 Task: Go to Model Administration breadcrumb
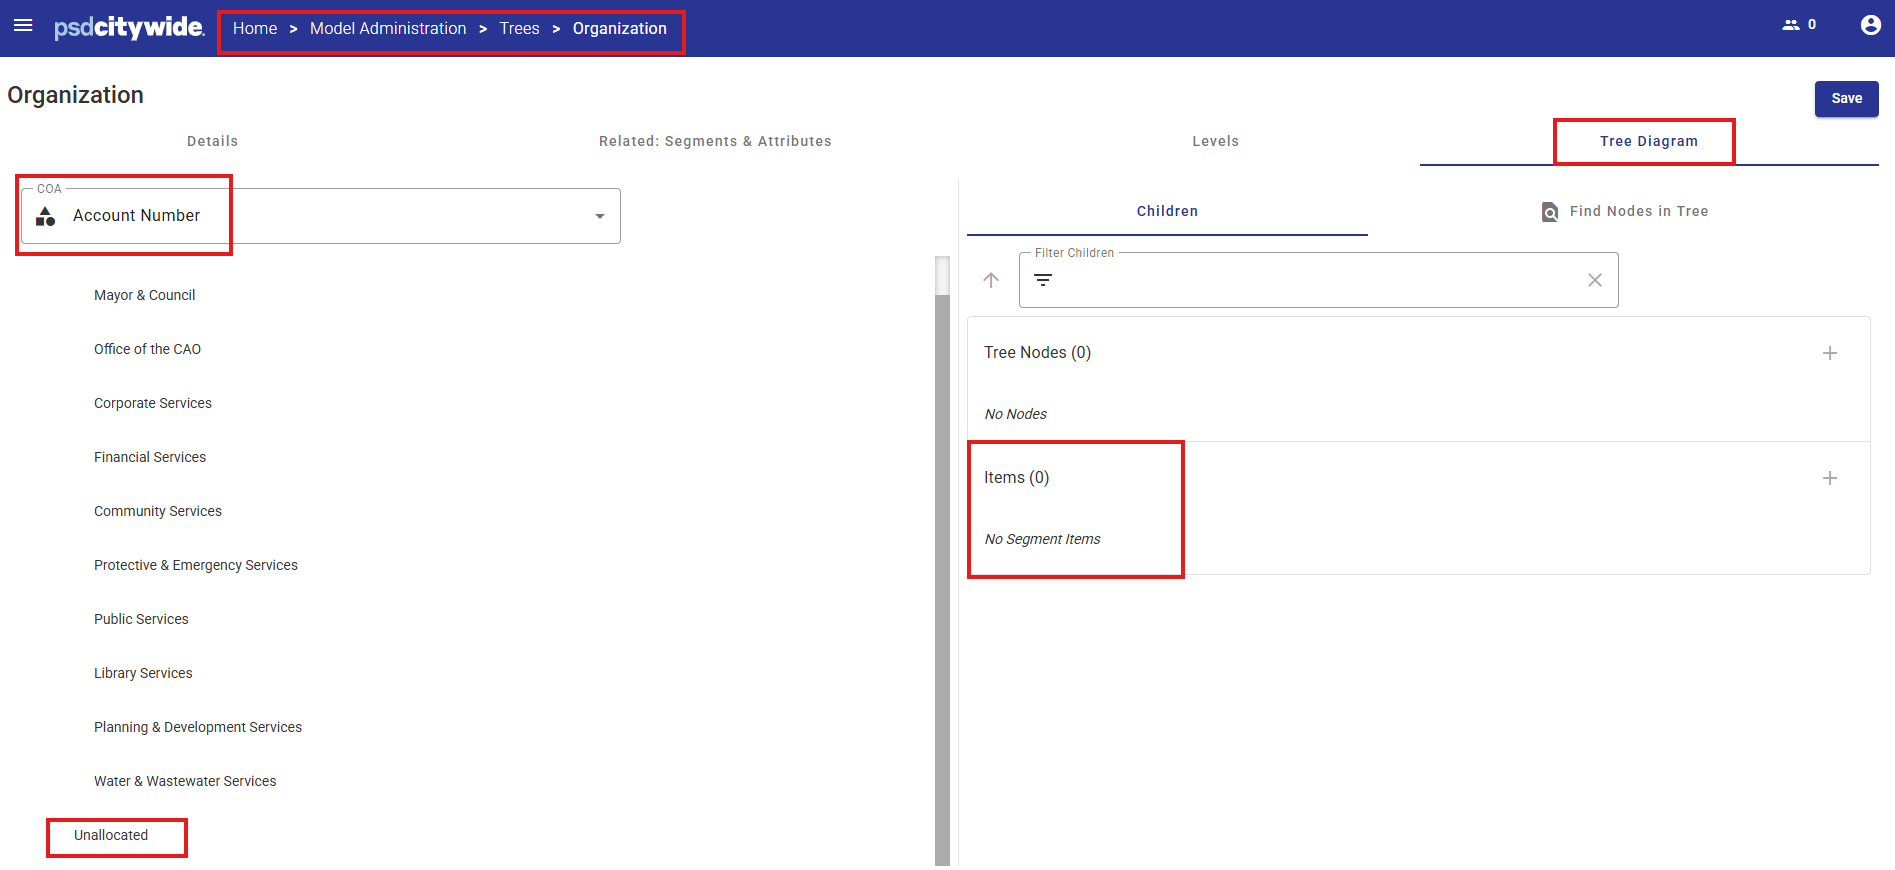pyautogui.click(x=388, y=28)
